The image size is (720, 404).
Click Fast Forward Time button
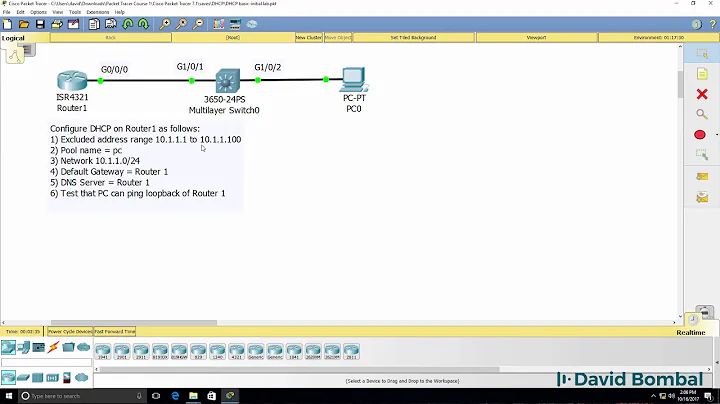click(115, 331)
